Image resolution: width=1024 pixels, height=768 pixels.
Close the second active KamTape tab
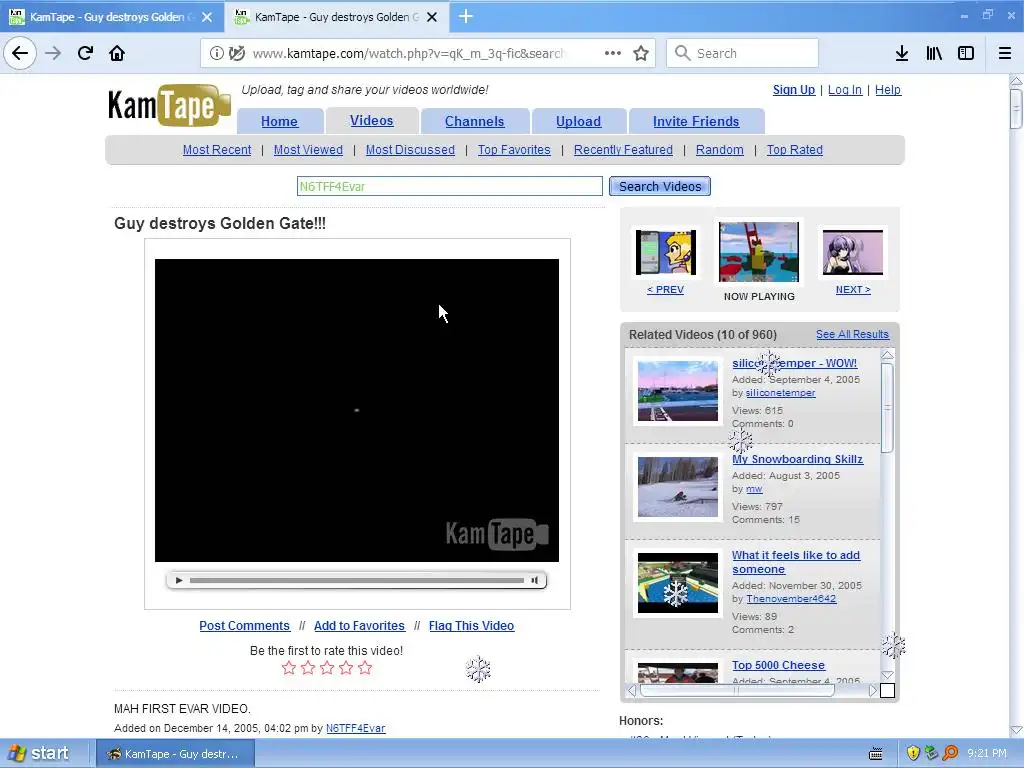[x=432, y=17]
